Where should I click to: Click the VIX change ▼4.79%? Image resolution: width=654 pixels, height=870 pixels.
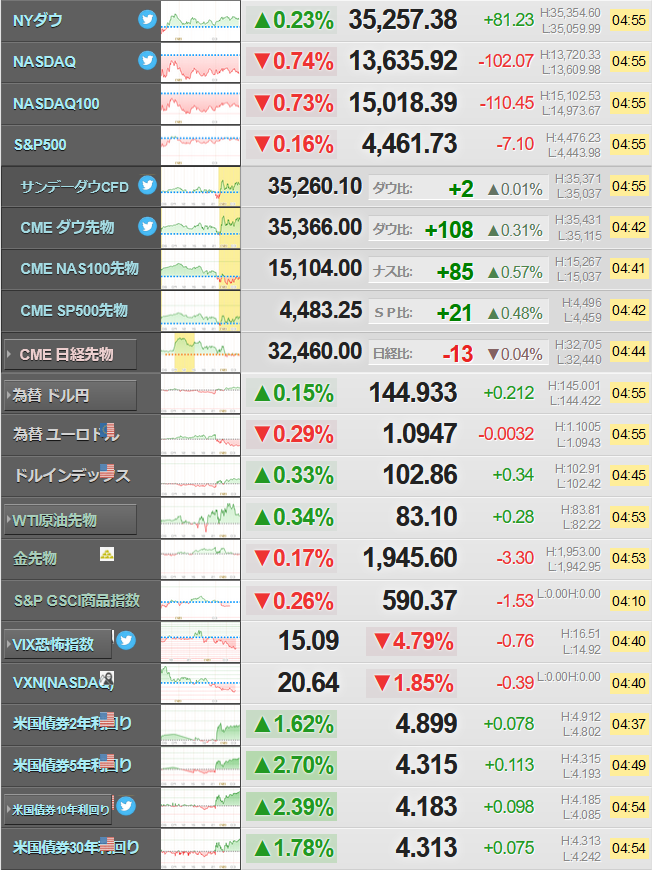coord(413,642)
